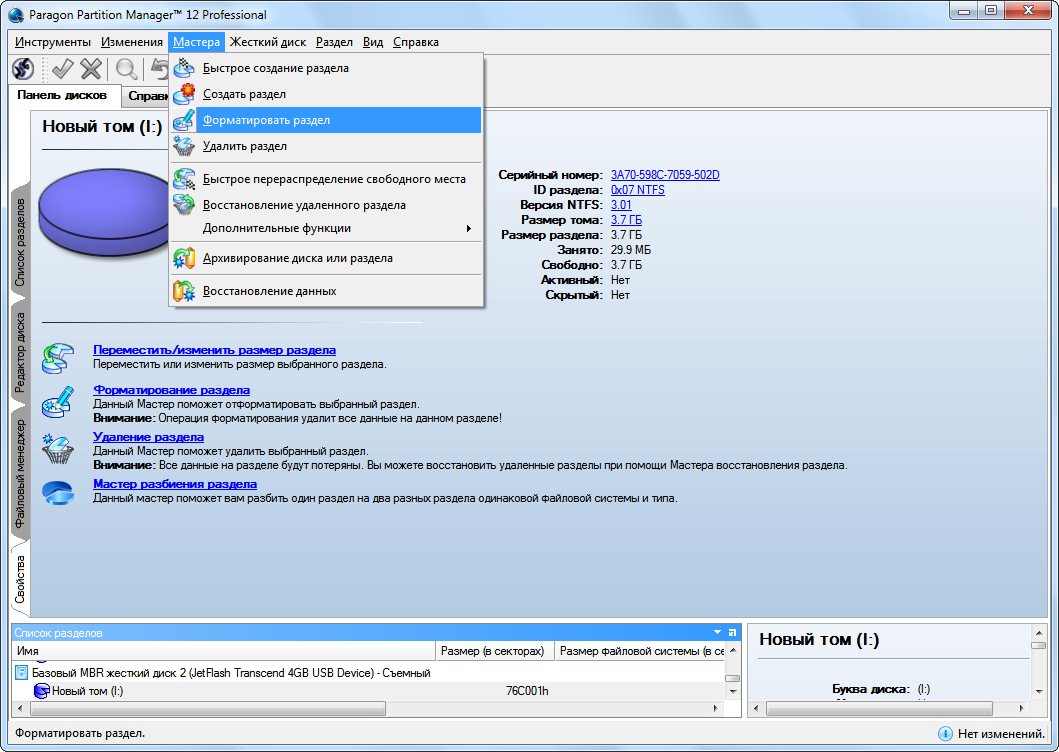
Task: Click the purple disk pie chart graphic
Action: pyautogui.click(x=103, y=213)
